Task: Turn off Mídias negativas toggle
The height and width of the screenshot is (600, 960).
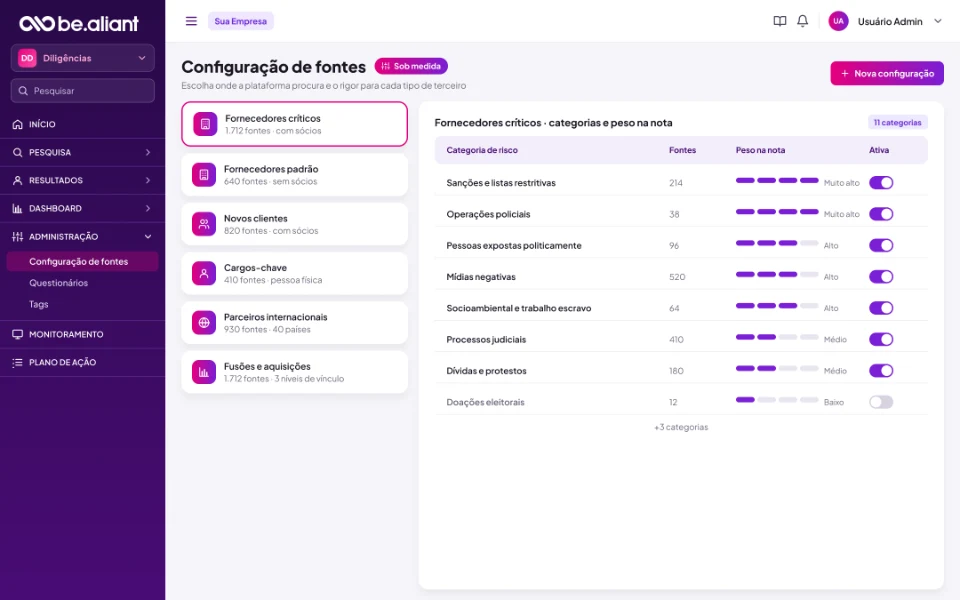Action: 881,277
